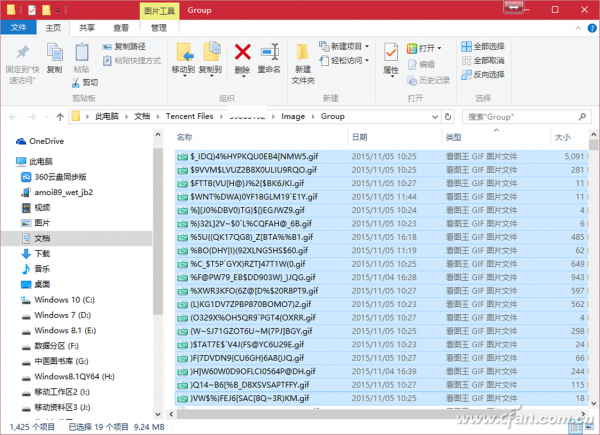Sort by the 日期 (Date) column header
The image size is (600, 435).
360,137
